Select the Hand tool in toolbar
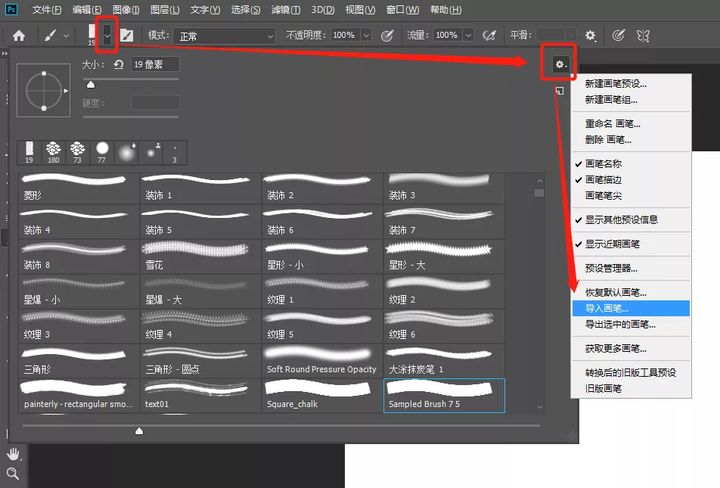Image resolution: width=720 pixels, height=488 pixels. 13,454
